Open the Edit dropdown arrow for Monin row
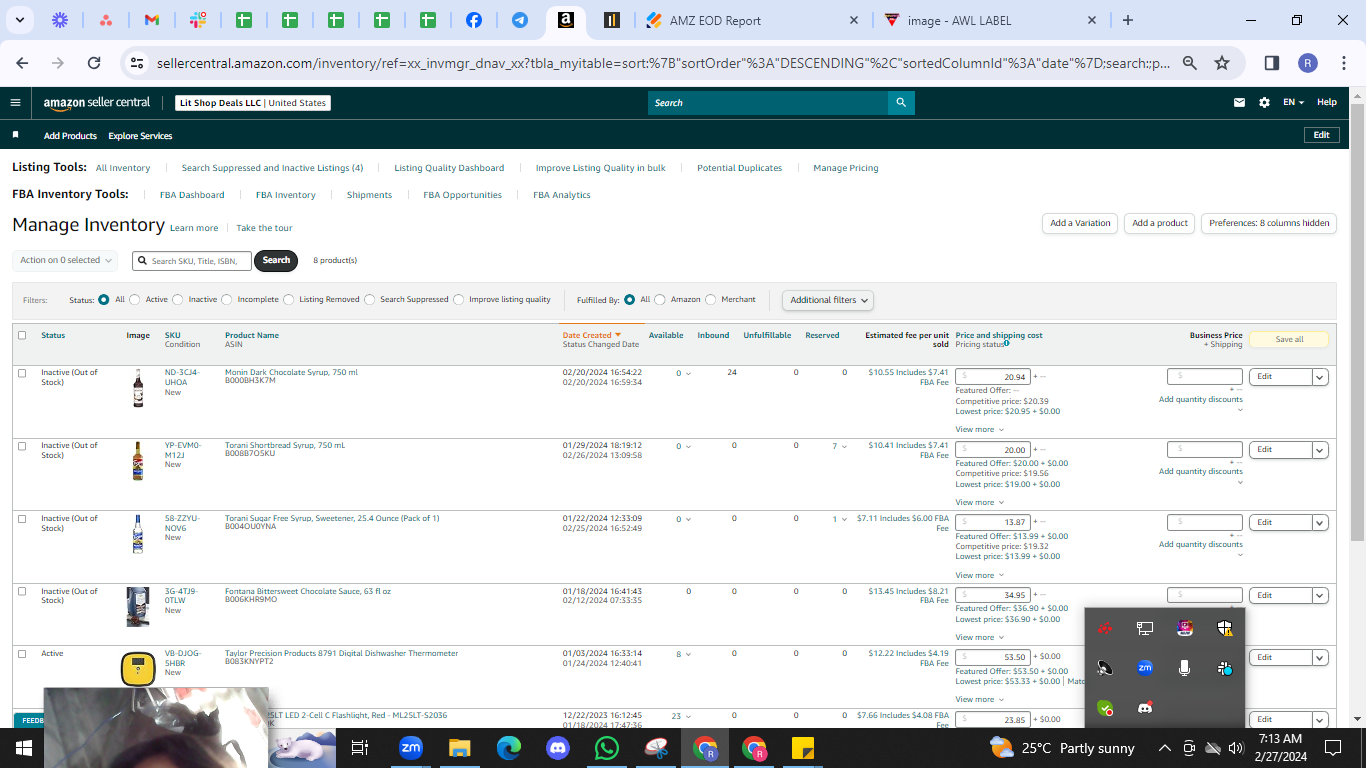This screenshot has height=768, width=1366. tap(1320, 377)
